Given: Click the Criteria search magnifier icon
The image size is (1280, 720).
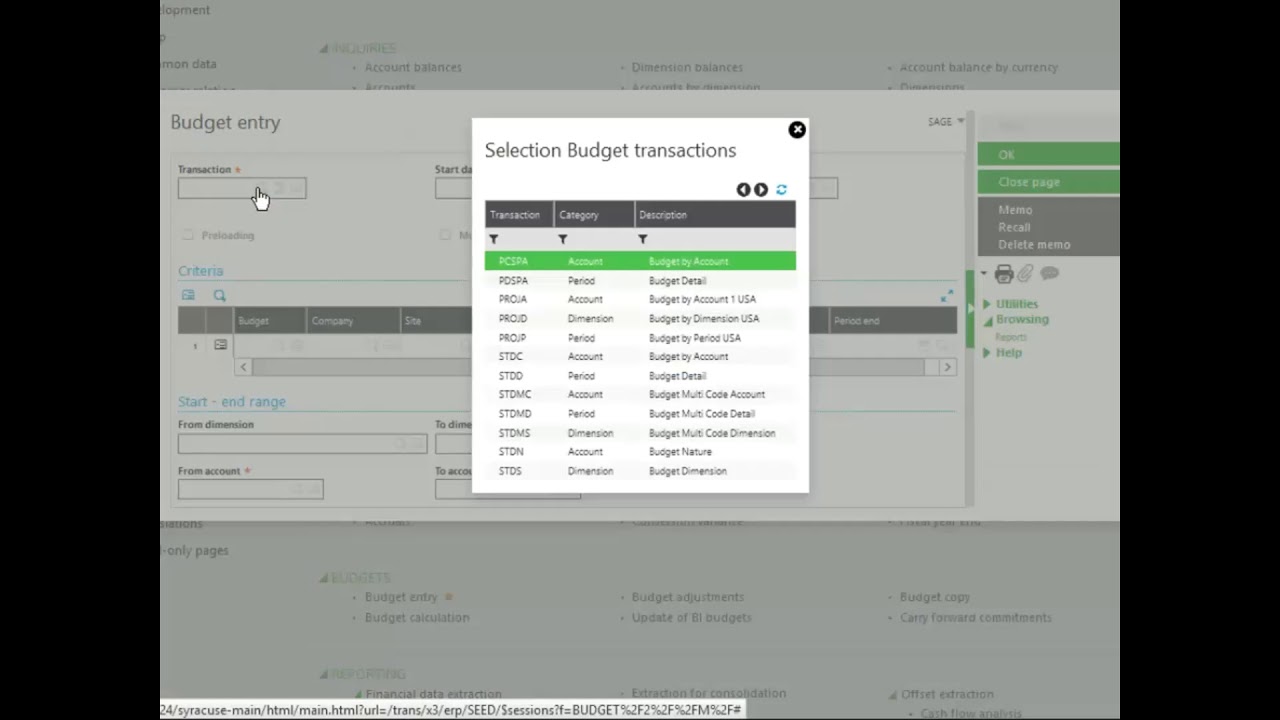Looking at the screenshot, I should click(220, 296).
